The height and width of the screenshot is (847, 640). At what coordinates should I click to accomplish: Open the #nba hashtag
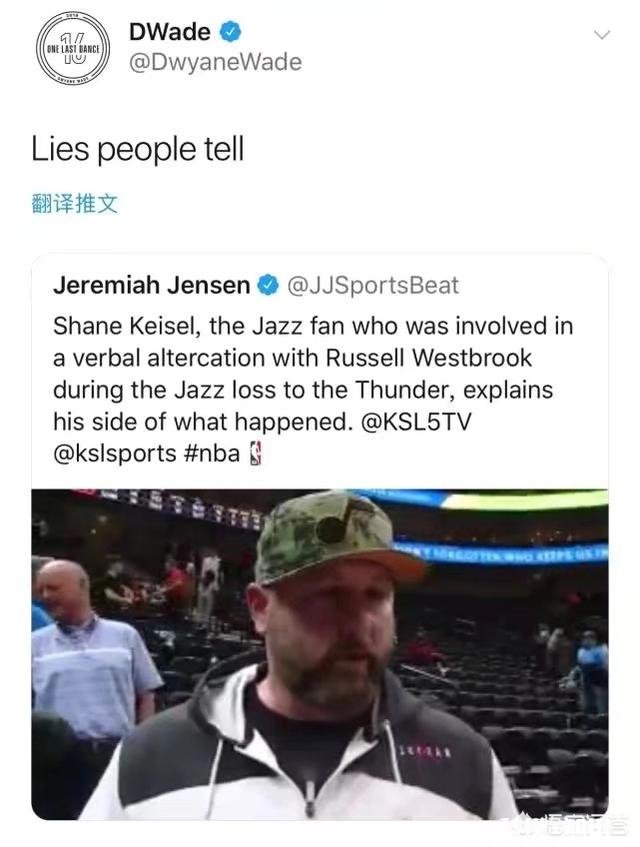212,454
